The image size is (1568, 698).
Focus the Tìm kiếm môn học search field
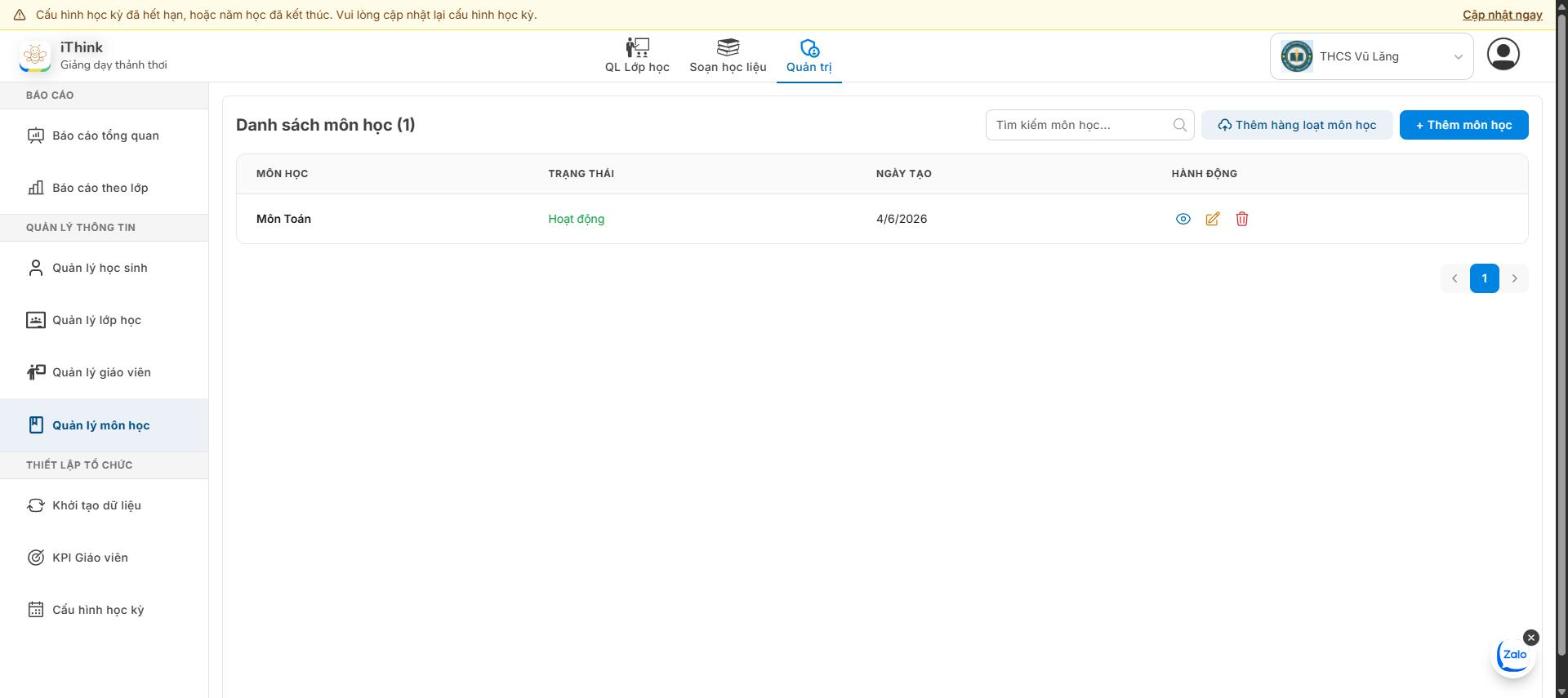tap(1090, 125)
